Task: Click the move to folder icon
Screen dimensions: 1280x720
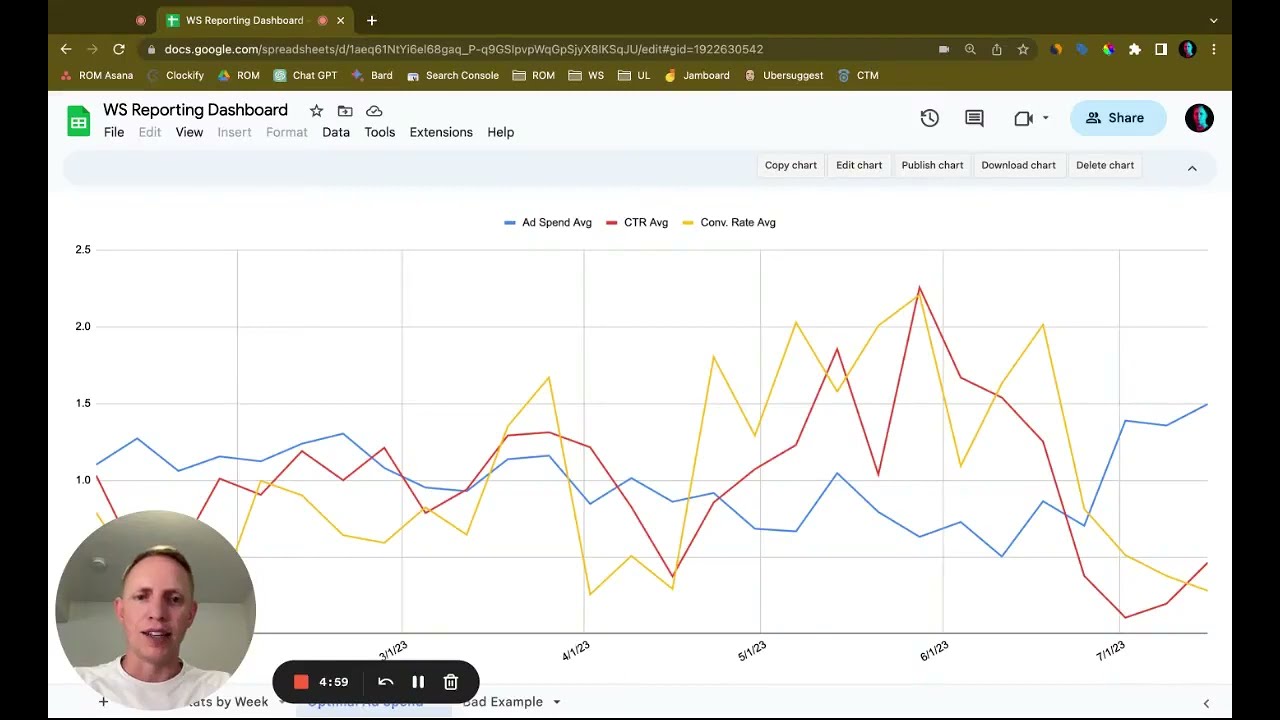Action: click(345, 111)
